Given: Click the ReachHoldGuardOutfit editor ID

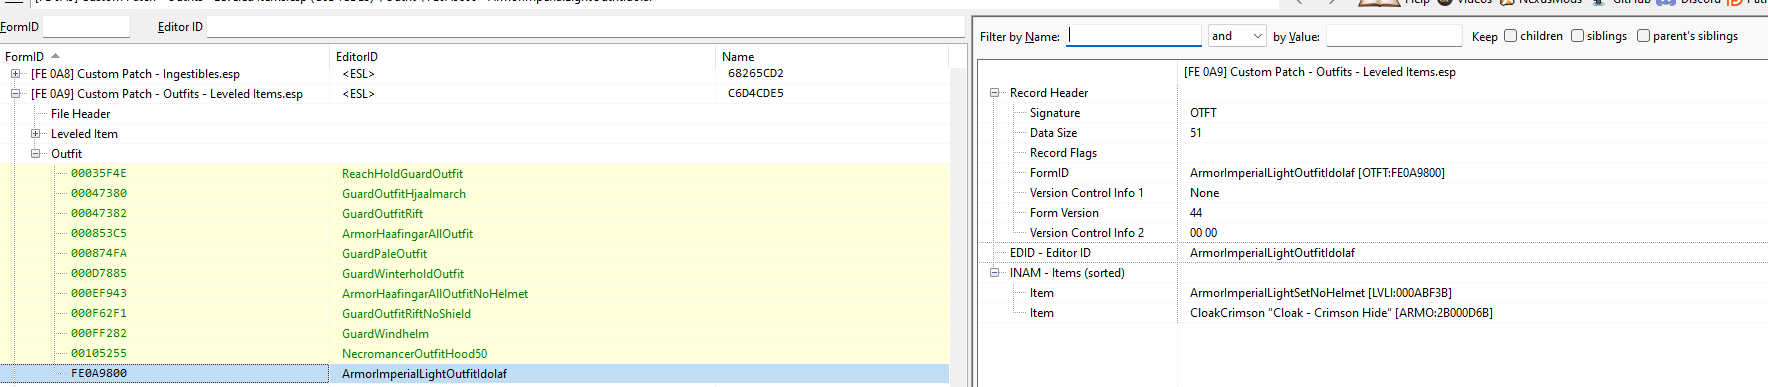Looking at the screenshot, I should 402,174.
